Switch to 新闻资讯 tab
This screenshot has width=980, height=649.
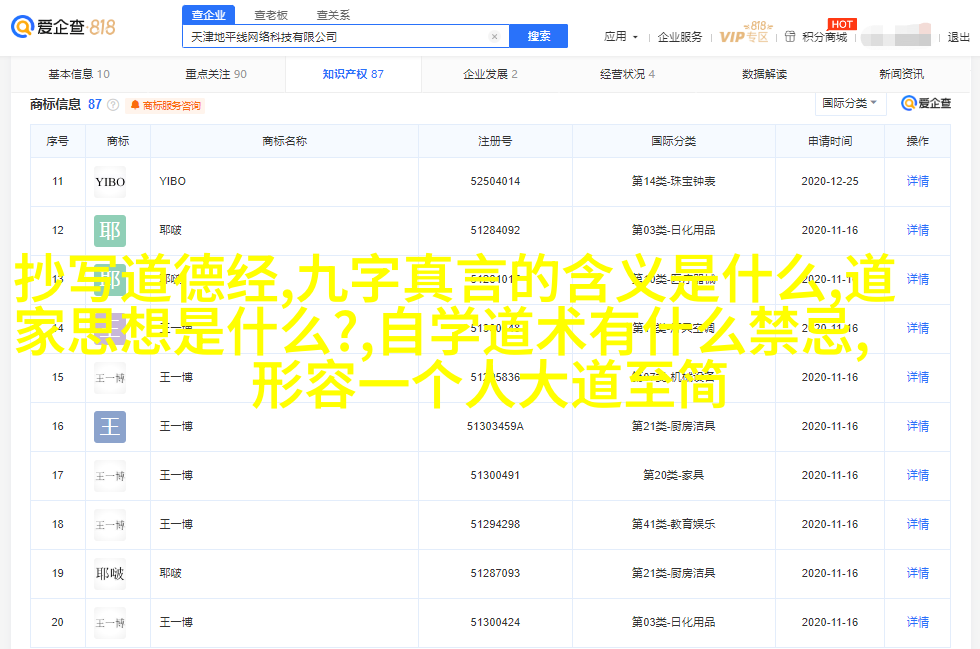(x=901, y=74)
